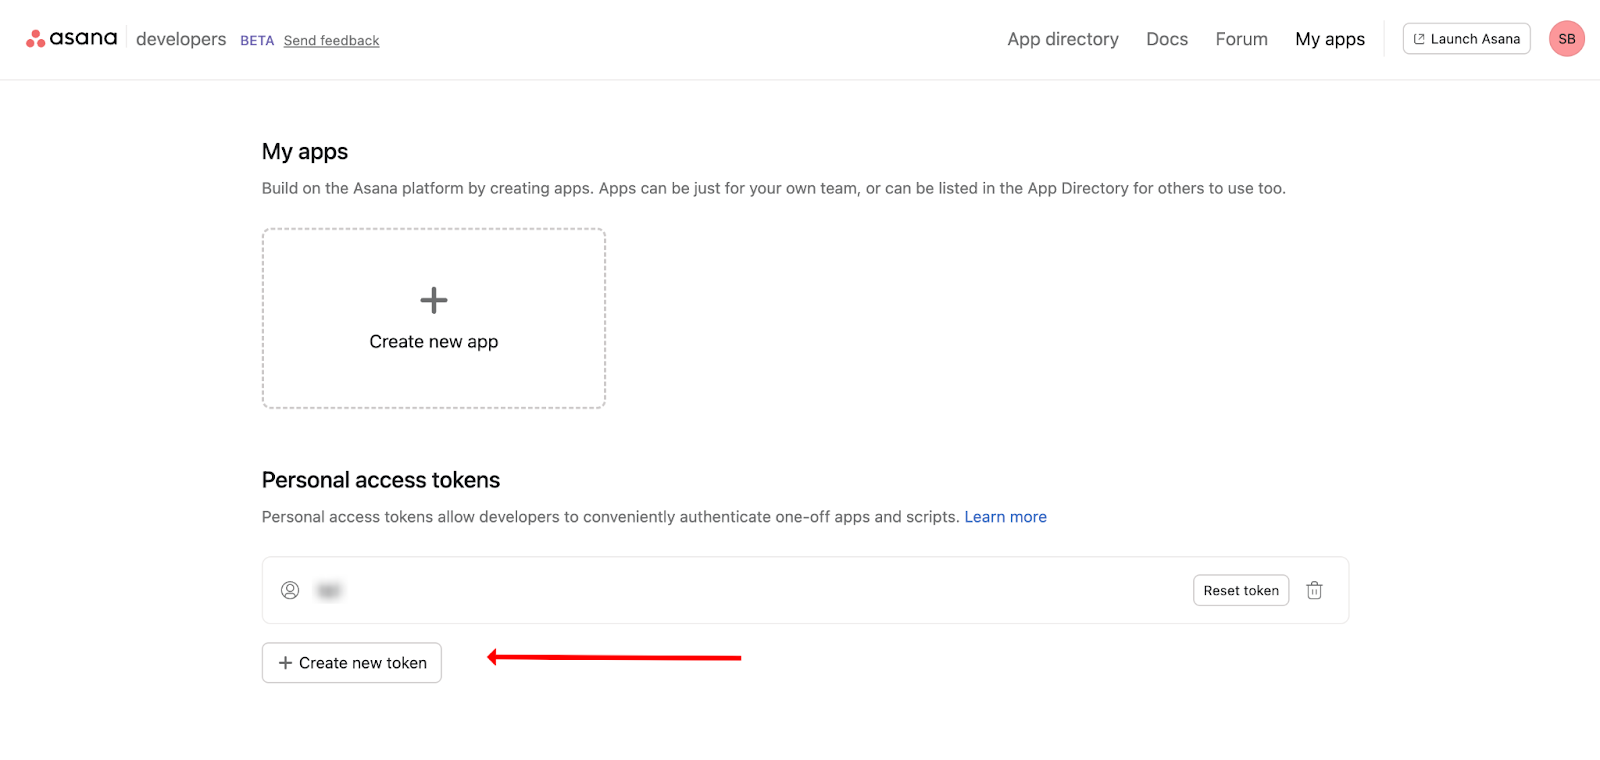Click the Asana logo
The image size is (1600, 760).
point(71,39)
